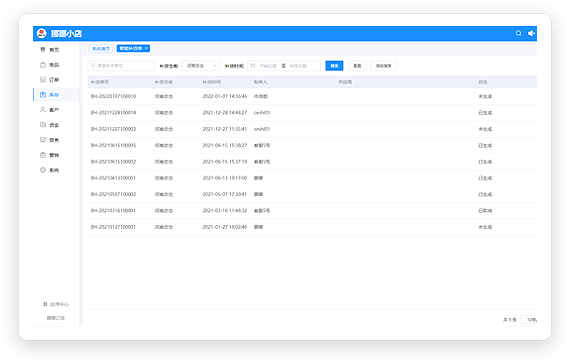Close the active replenishment order tab

click(146, 48)
